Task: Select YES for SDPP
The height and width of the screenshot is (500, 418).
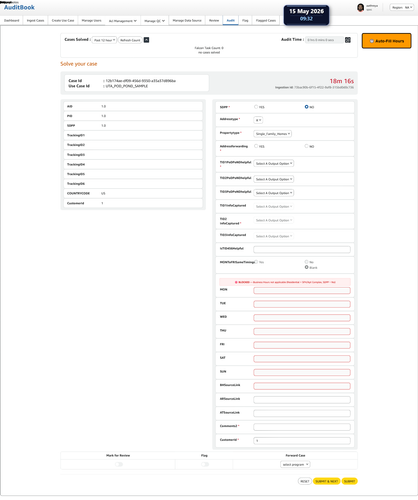Action: point(256,107)
